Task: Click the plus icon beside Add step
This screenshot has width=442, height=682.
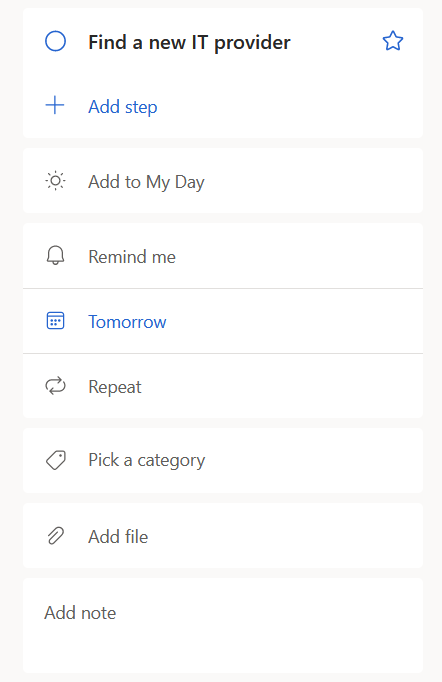Action: click(55, 106)
